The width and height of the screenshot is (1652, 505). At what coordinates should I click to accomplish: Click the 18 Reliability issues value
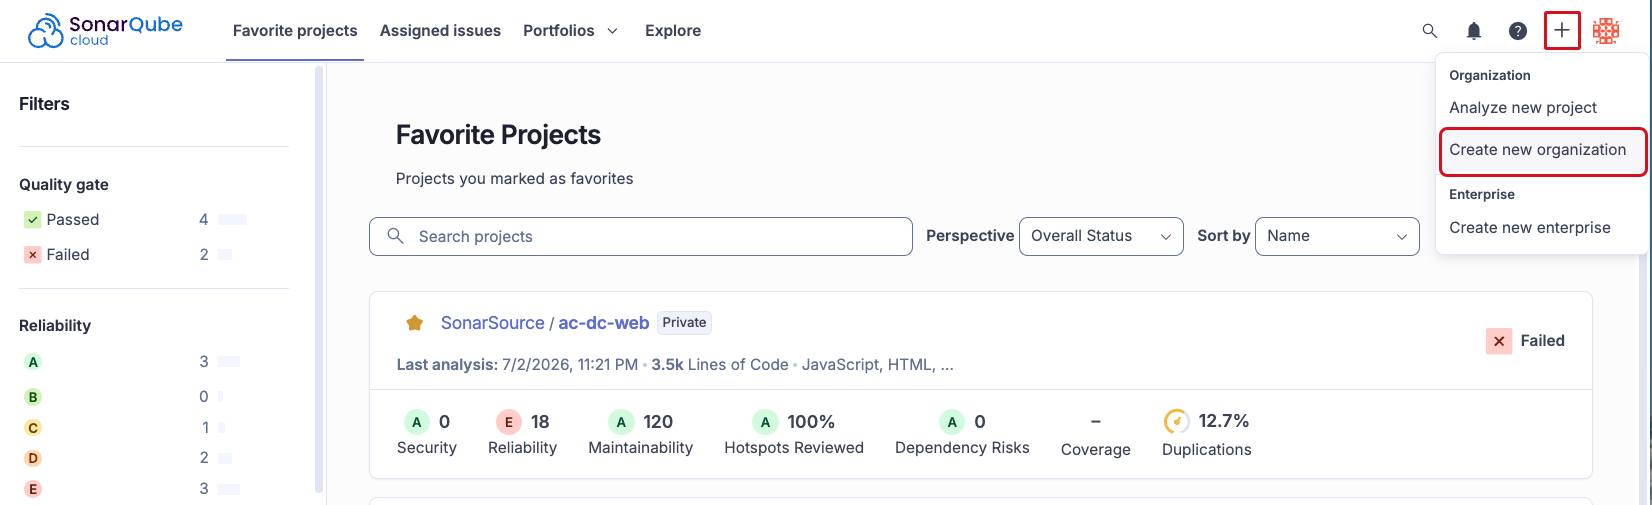(540, 422)
